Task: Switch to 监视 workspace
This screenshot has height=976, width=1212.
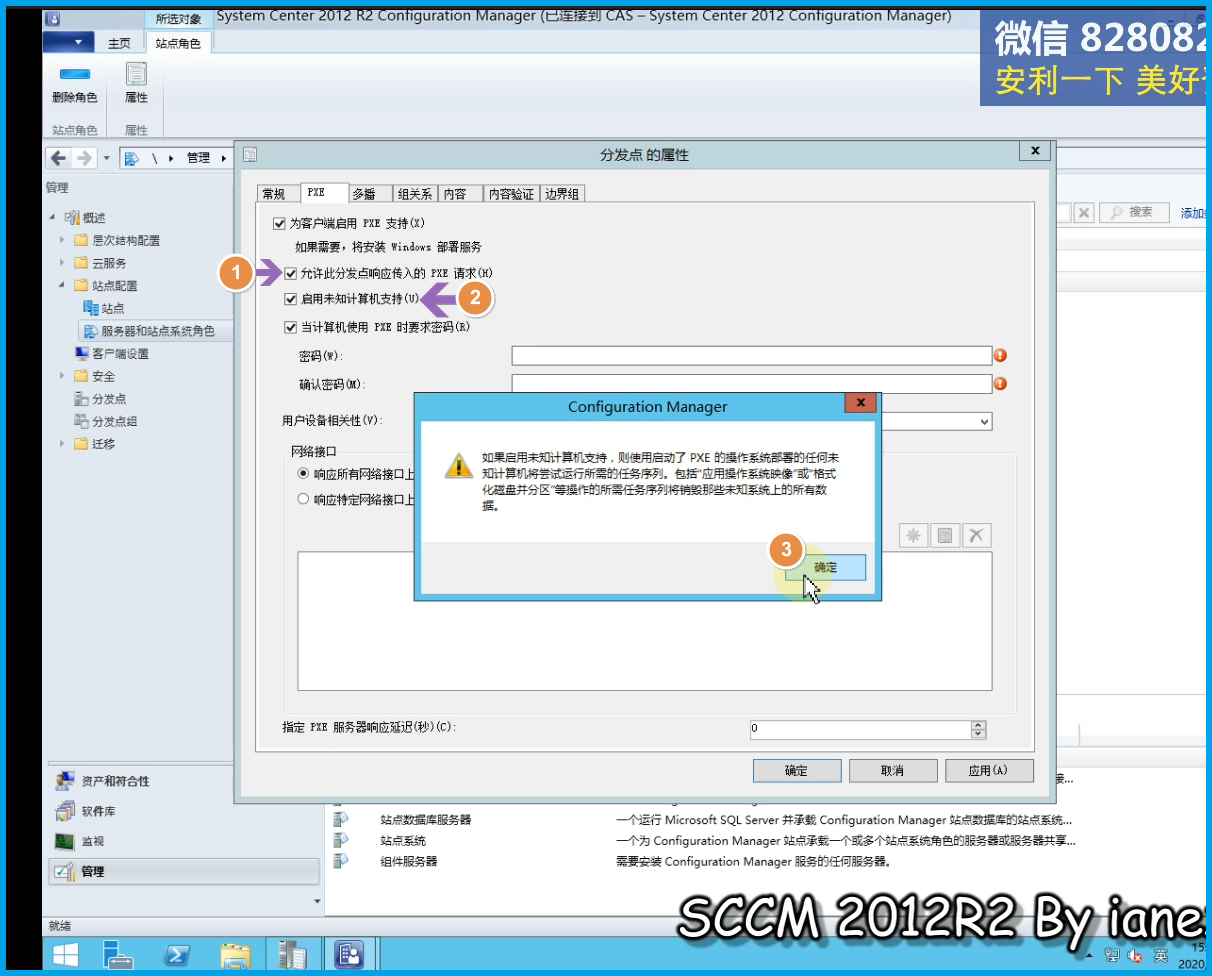Action: click(x=92, y=841)
